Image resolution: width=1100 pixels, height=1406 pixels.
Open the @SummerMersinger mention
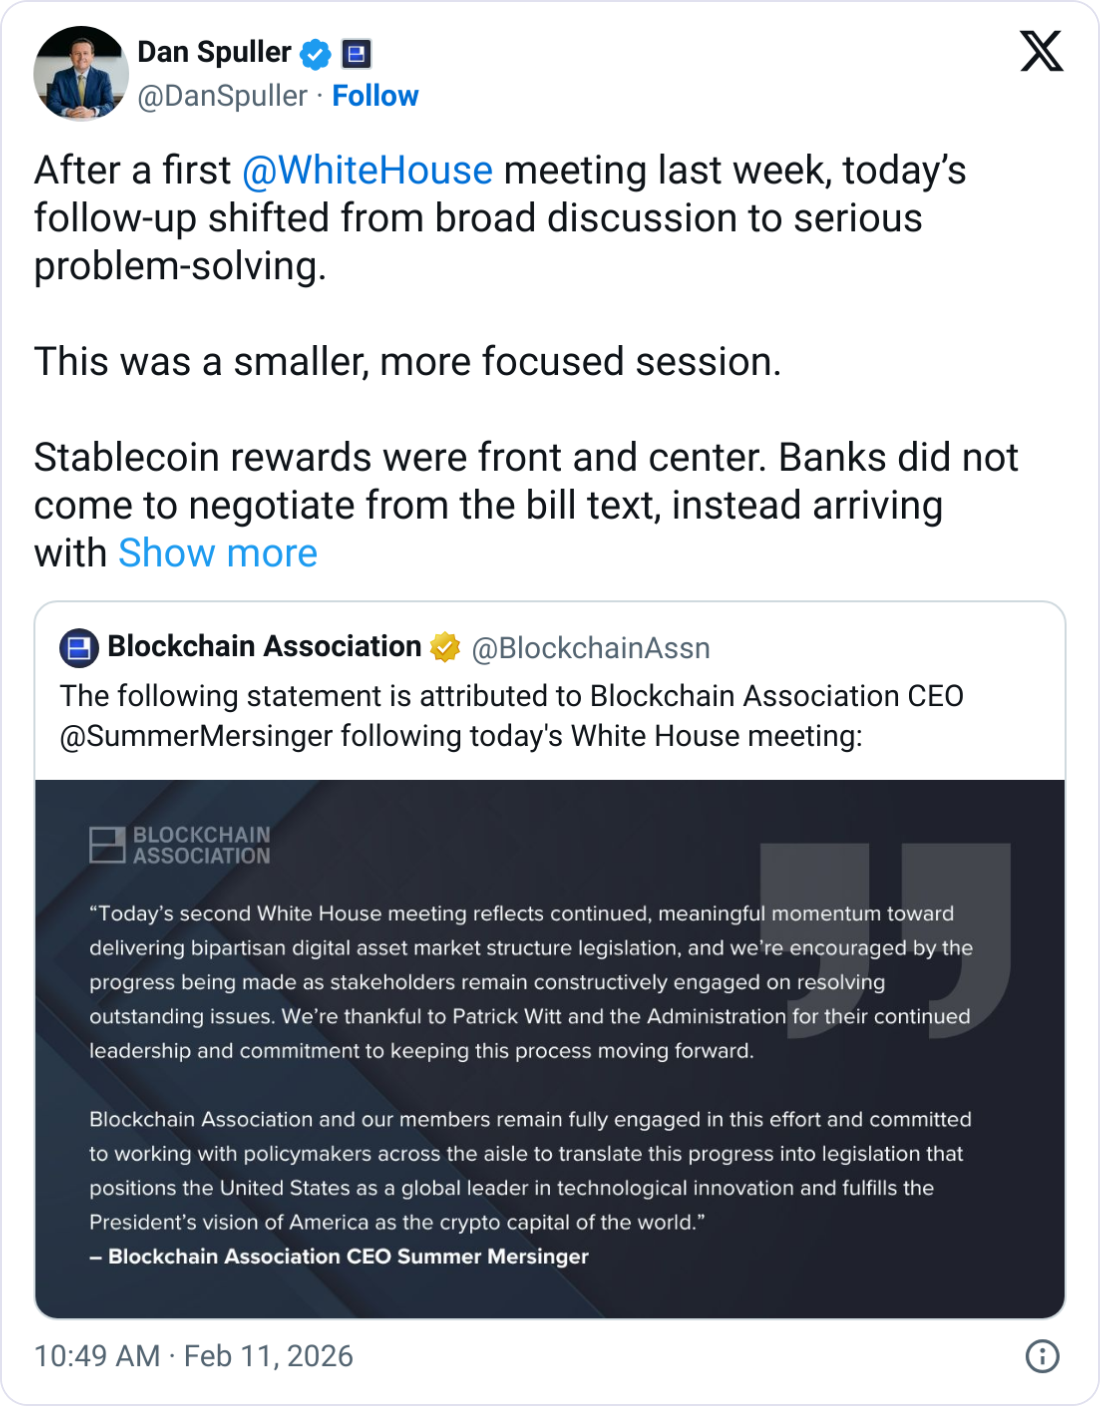(x=196, y=736)
